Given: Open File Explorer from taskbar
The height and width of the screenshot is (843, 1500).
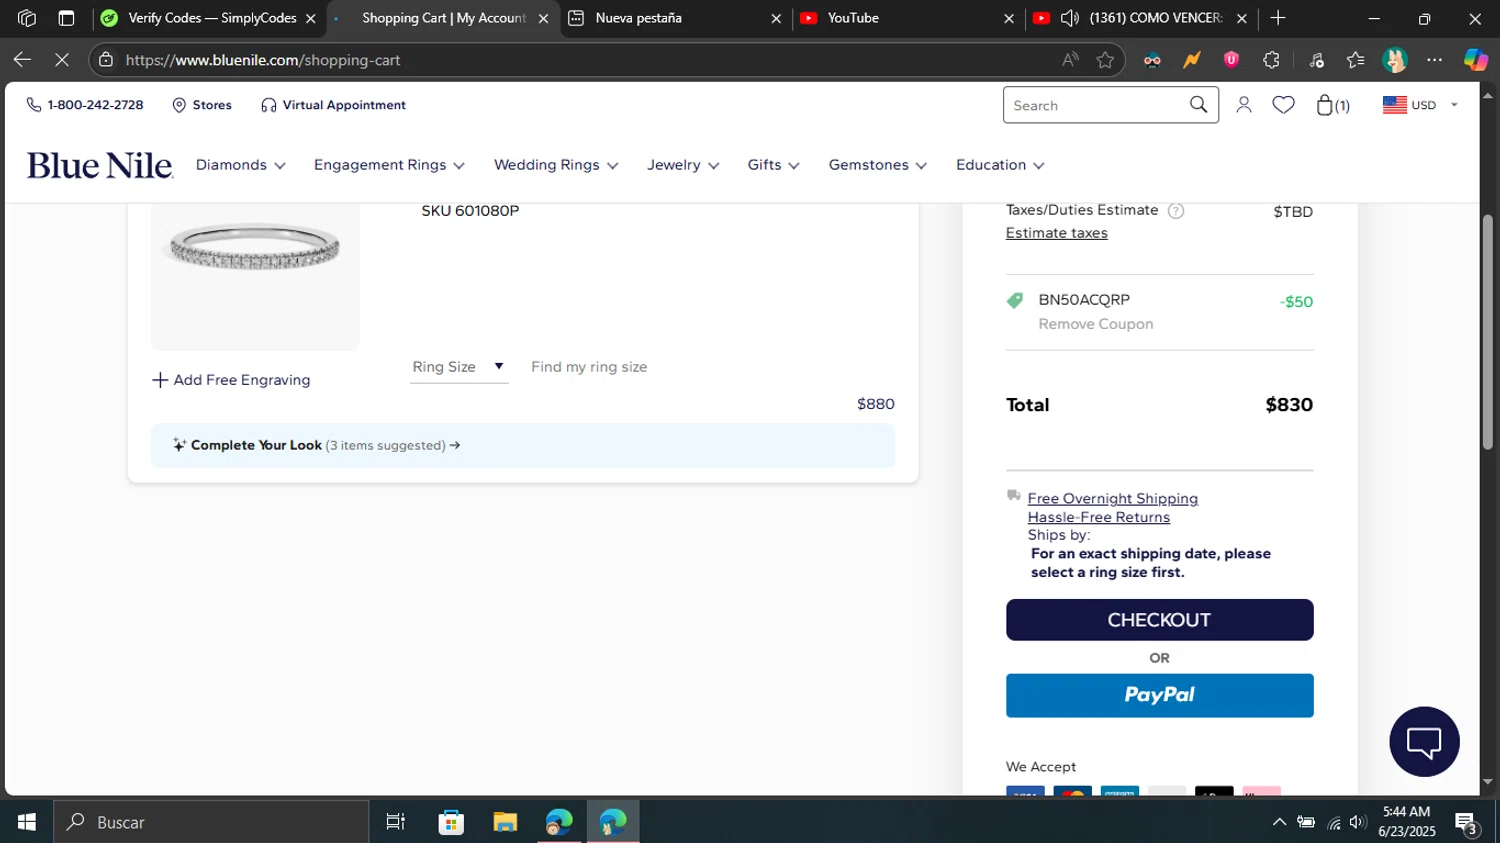Looking at the screenshot, I should point(505,822).
